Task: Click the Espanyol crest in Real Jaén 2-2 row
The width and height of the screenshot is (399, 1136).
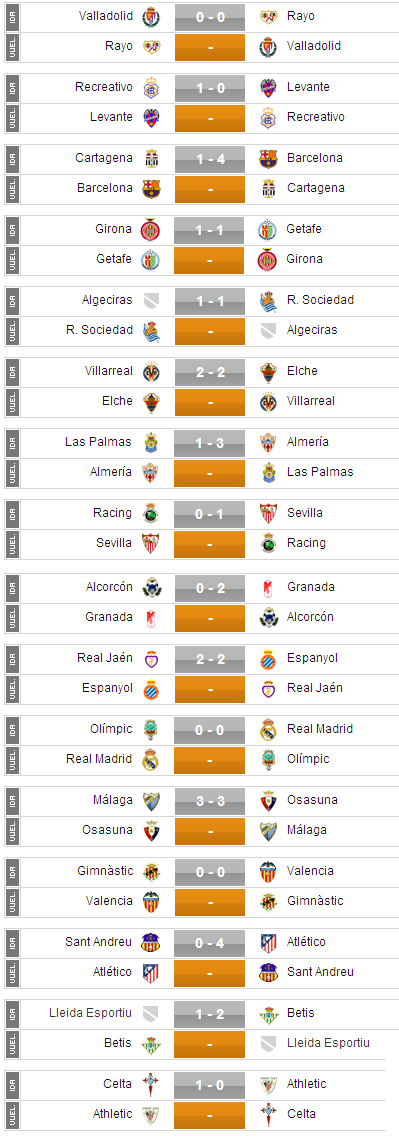Action: [x=269, y=659]
